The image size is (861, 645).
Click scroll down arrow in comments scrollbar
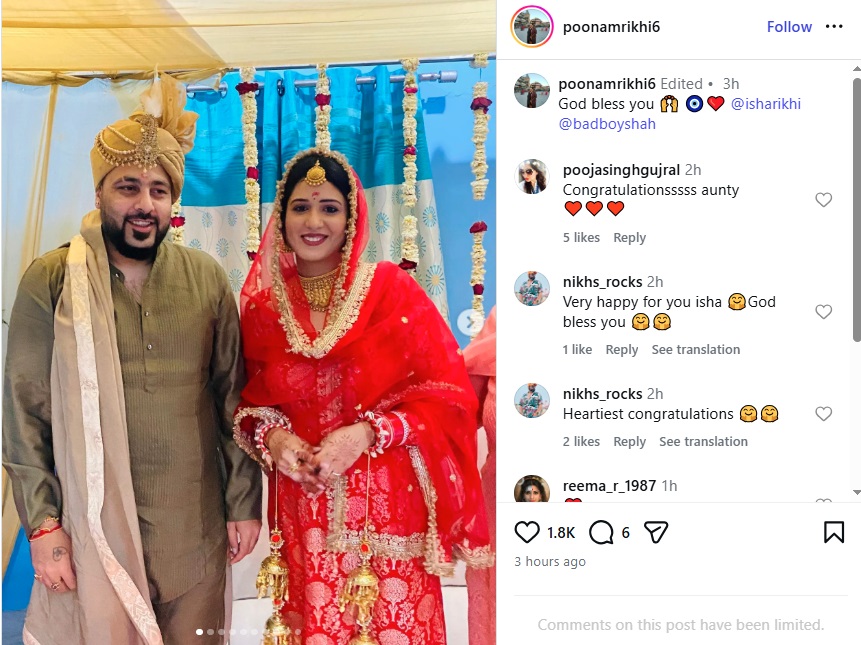[x=856, y=492]
